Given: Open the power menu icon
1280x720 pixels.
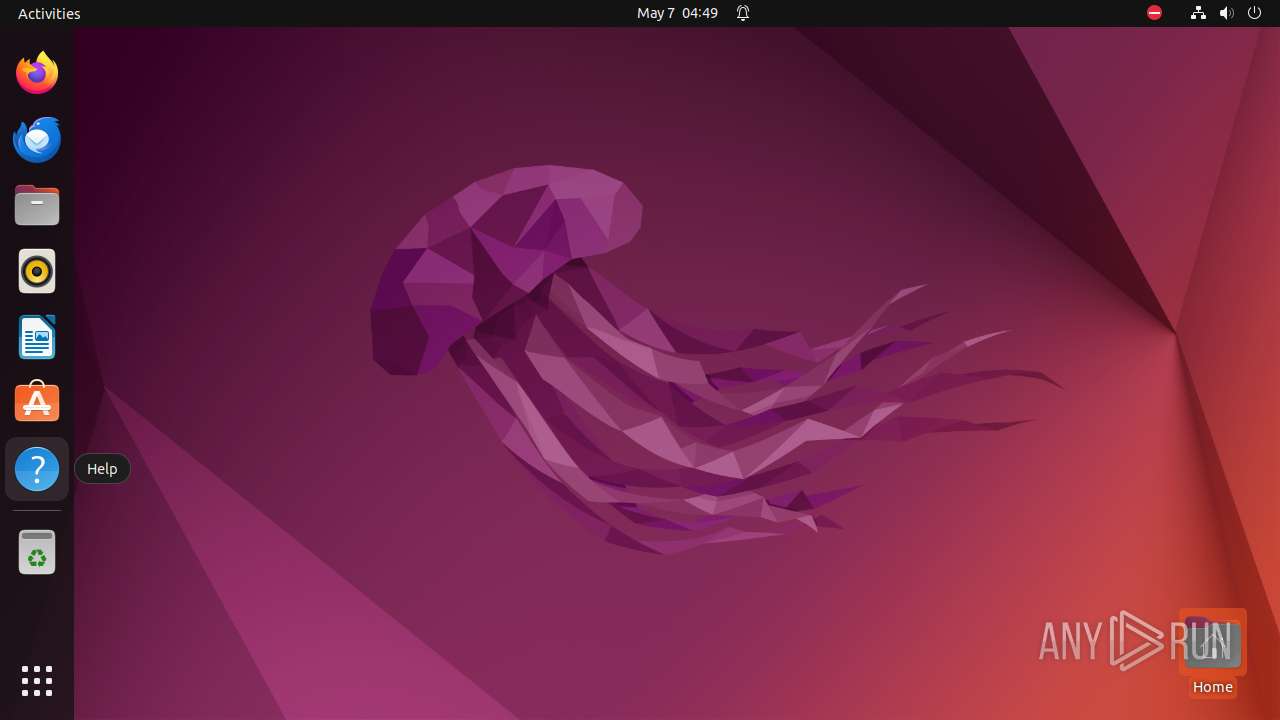Looking at the screenshot, I should coord(1255,13).
